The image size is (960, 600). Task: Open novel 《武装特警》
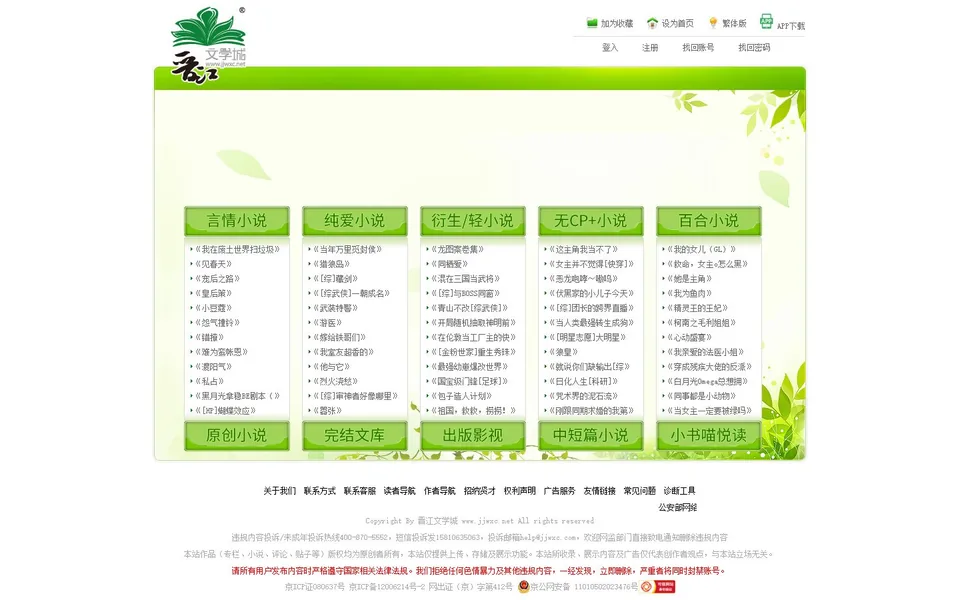tap(336, 308)
